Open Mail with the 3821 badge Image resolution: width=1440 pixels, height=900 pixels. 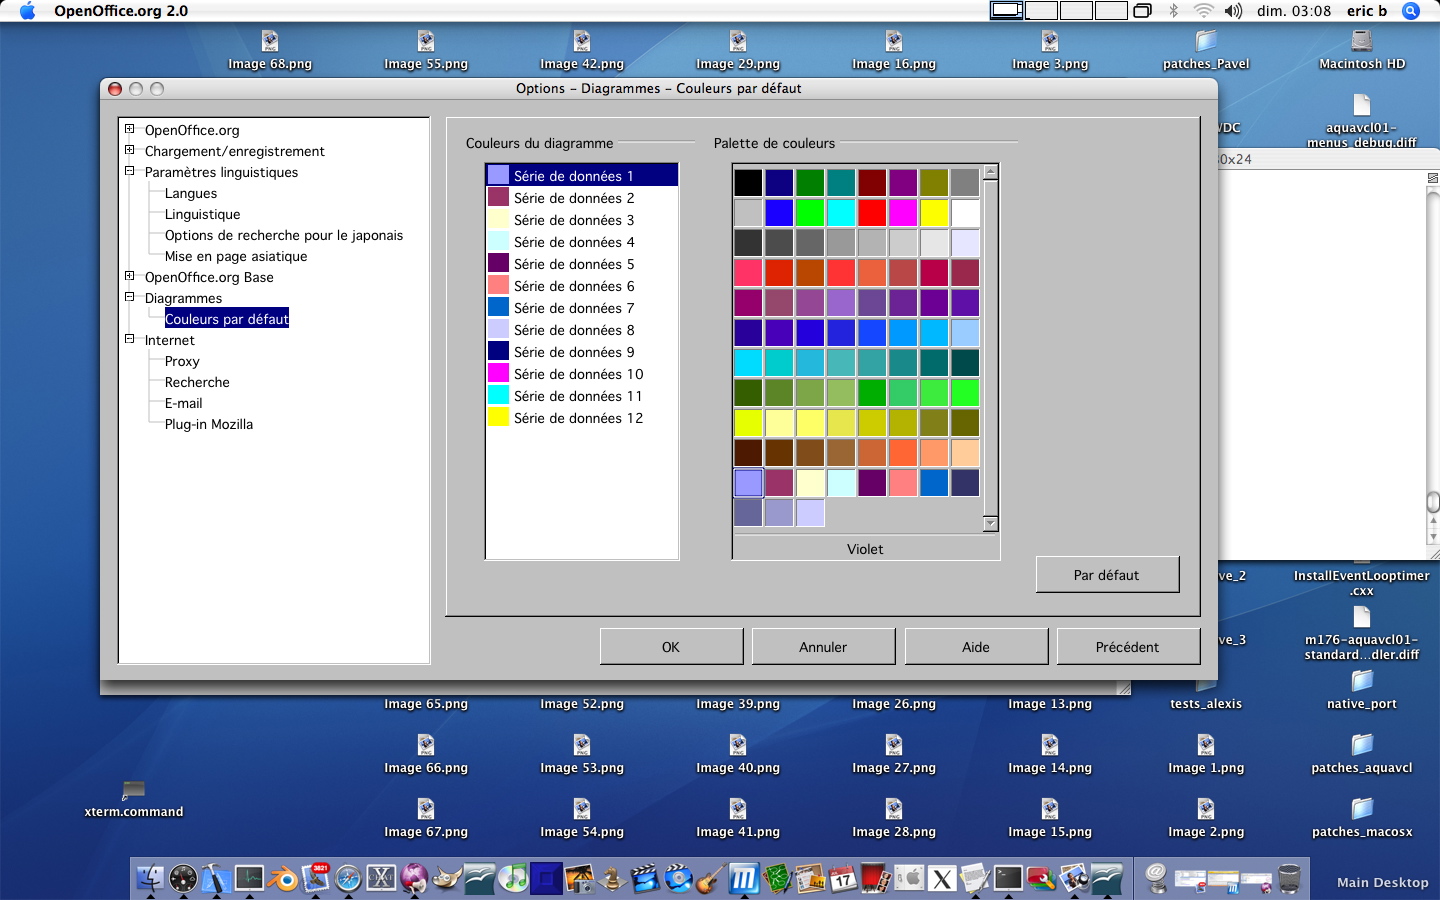(315, 878)
